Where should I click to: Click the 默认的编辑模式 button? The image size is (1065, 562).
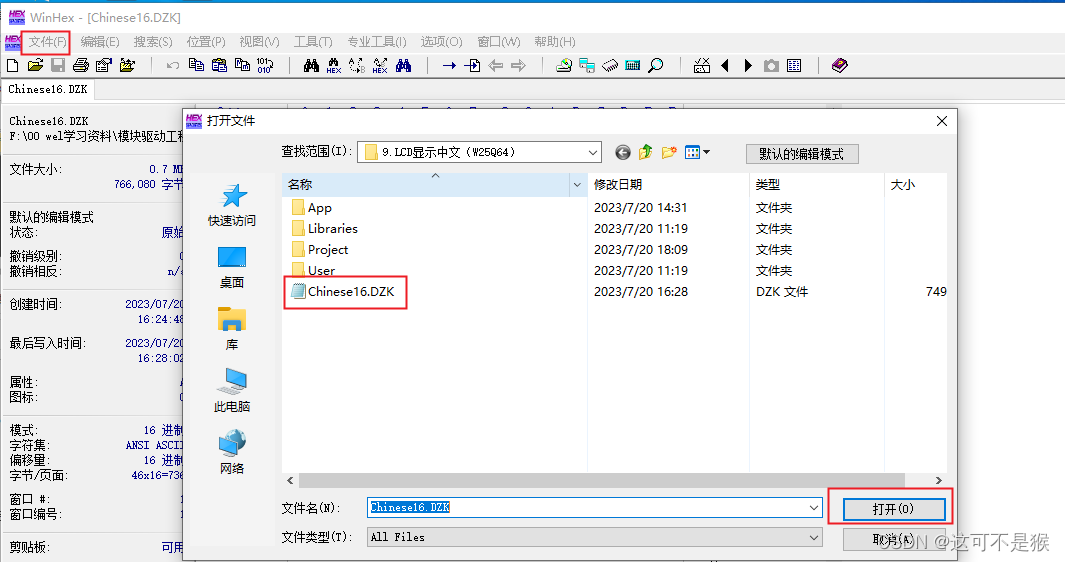(801, 154)
